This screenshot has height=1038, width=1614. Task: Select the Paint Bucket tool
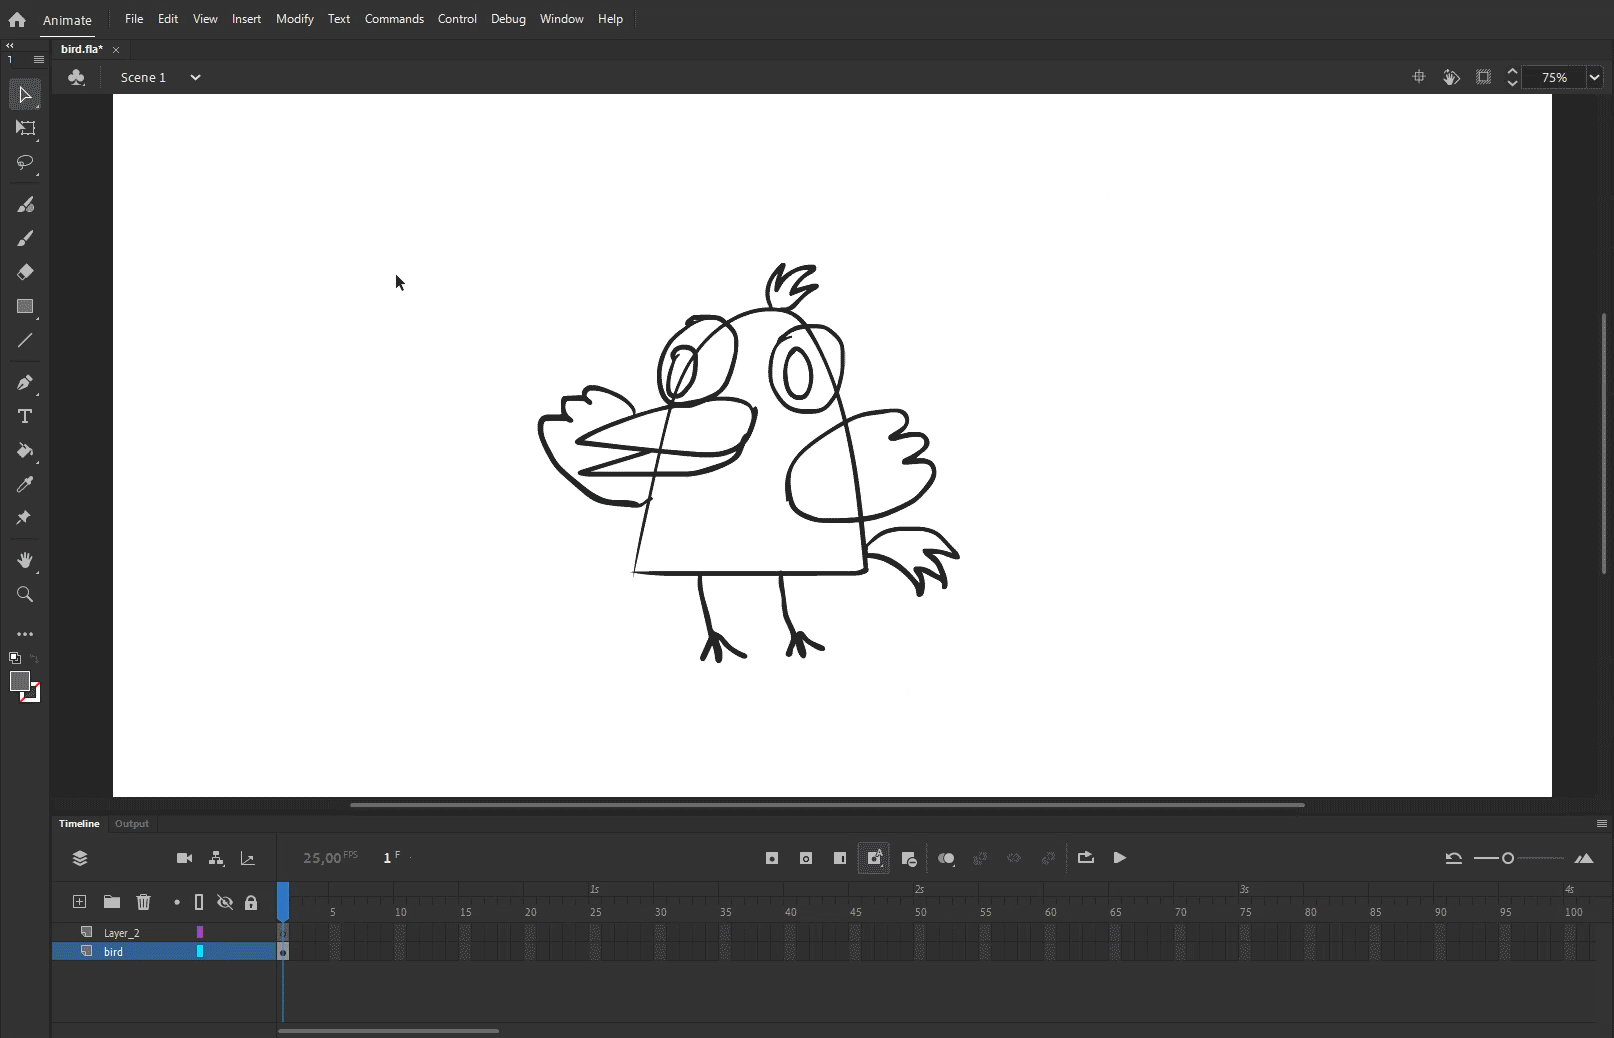[25, 450]
